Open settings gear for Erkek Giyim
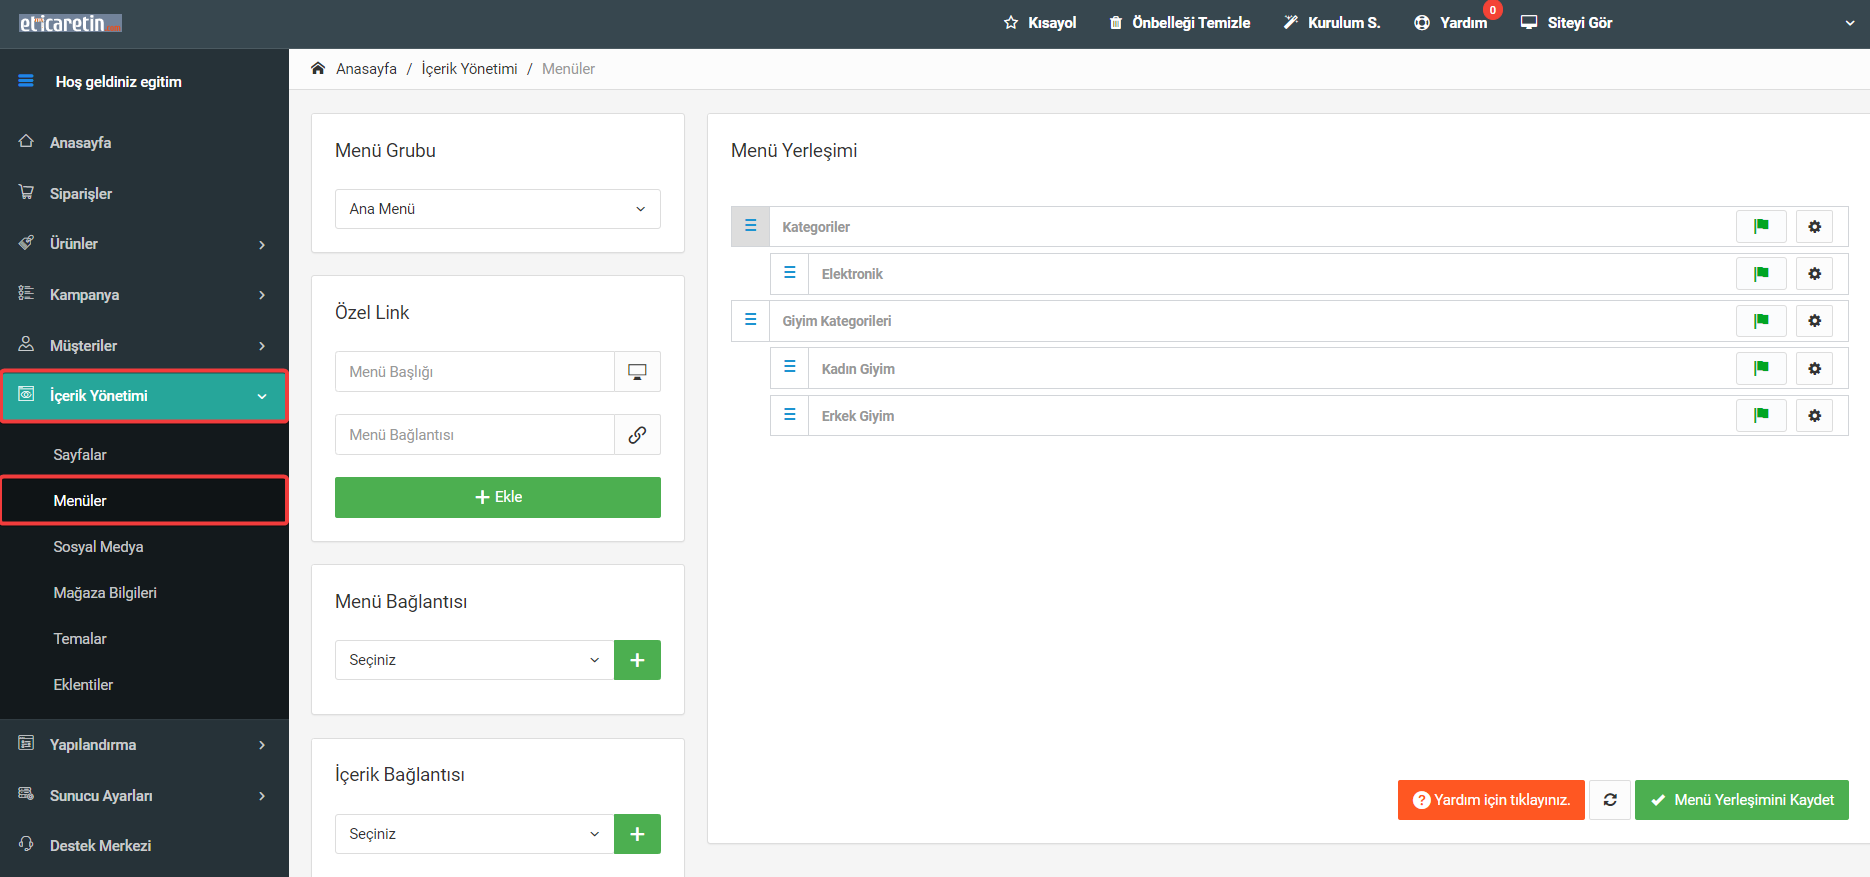 pyautogui.click(x=1815, y=416)
